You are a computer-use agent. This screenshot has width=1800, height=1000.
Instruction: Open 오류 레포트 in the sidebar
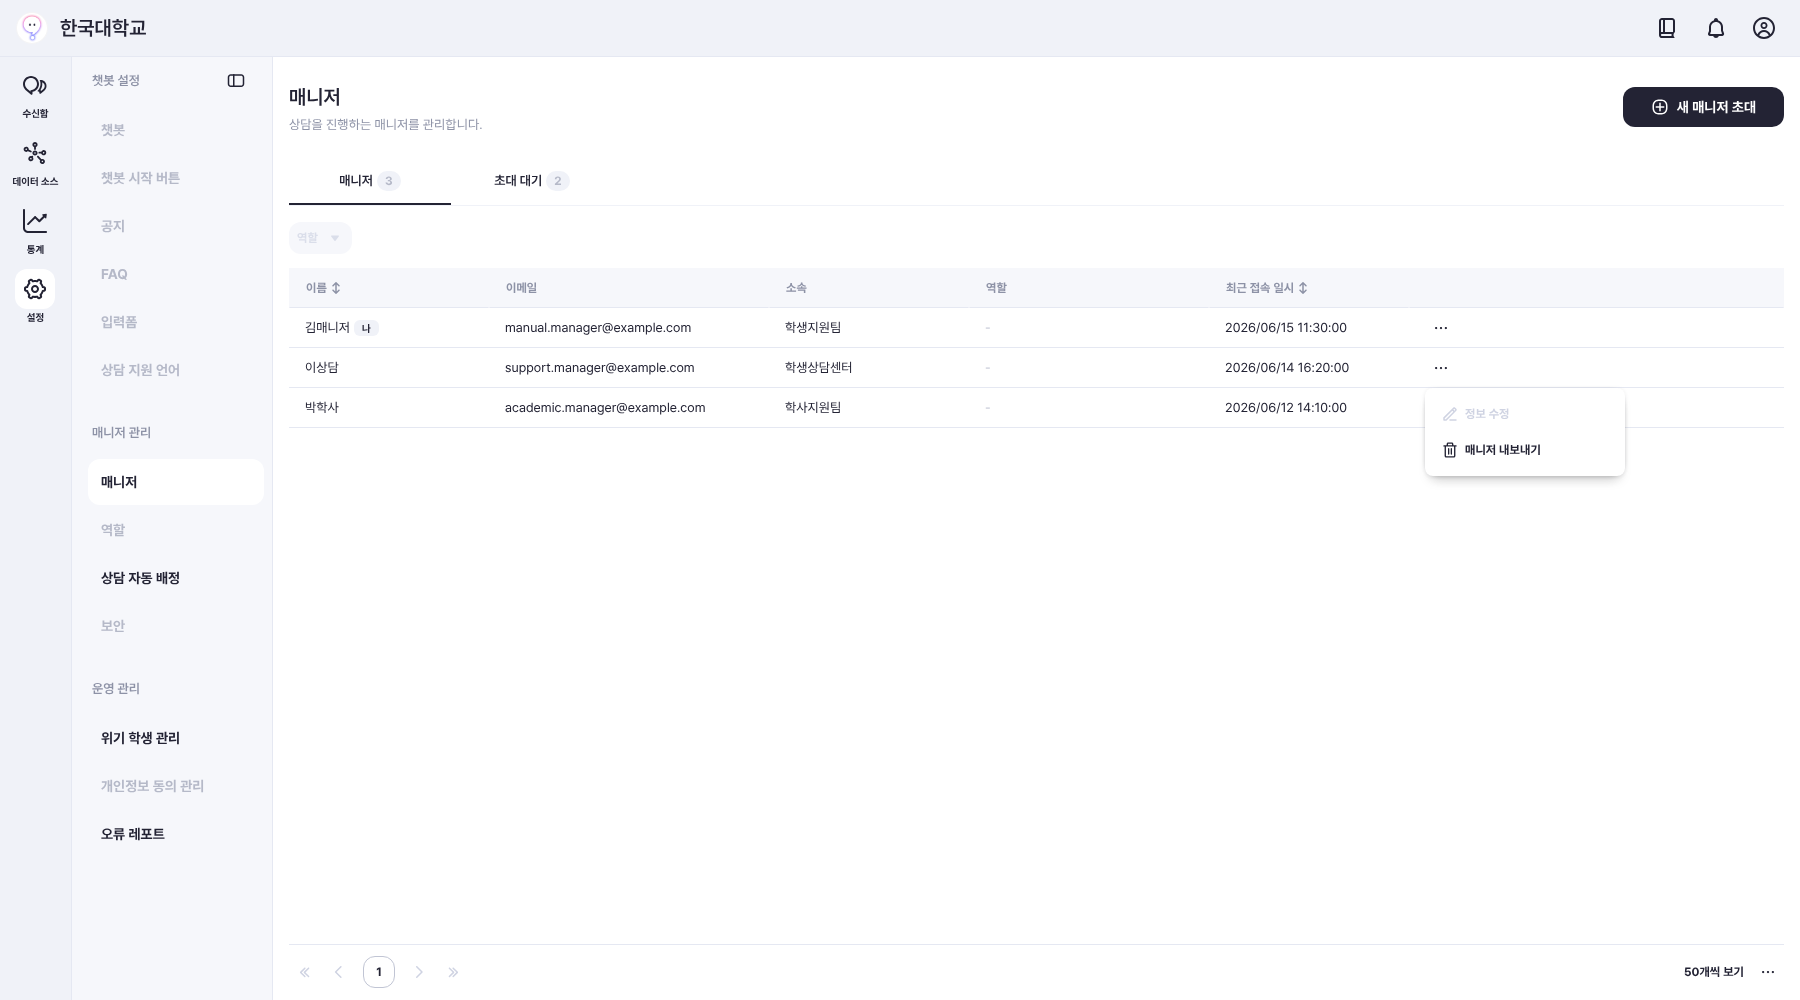[176, 834]
